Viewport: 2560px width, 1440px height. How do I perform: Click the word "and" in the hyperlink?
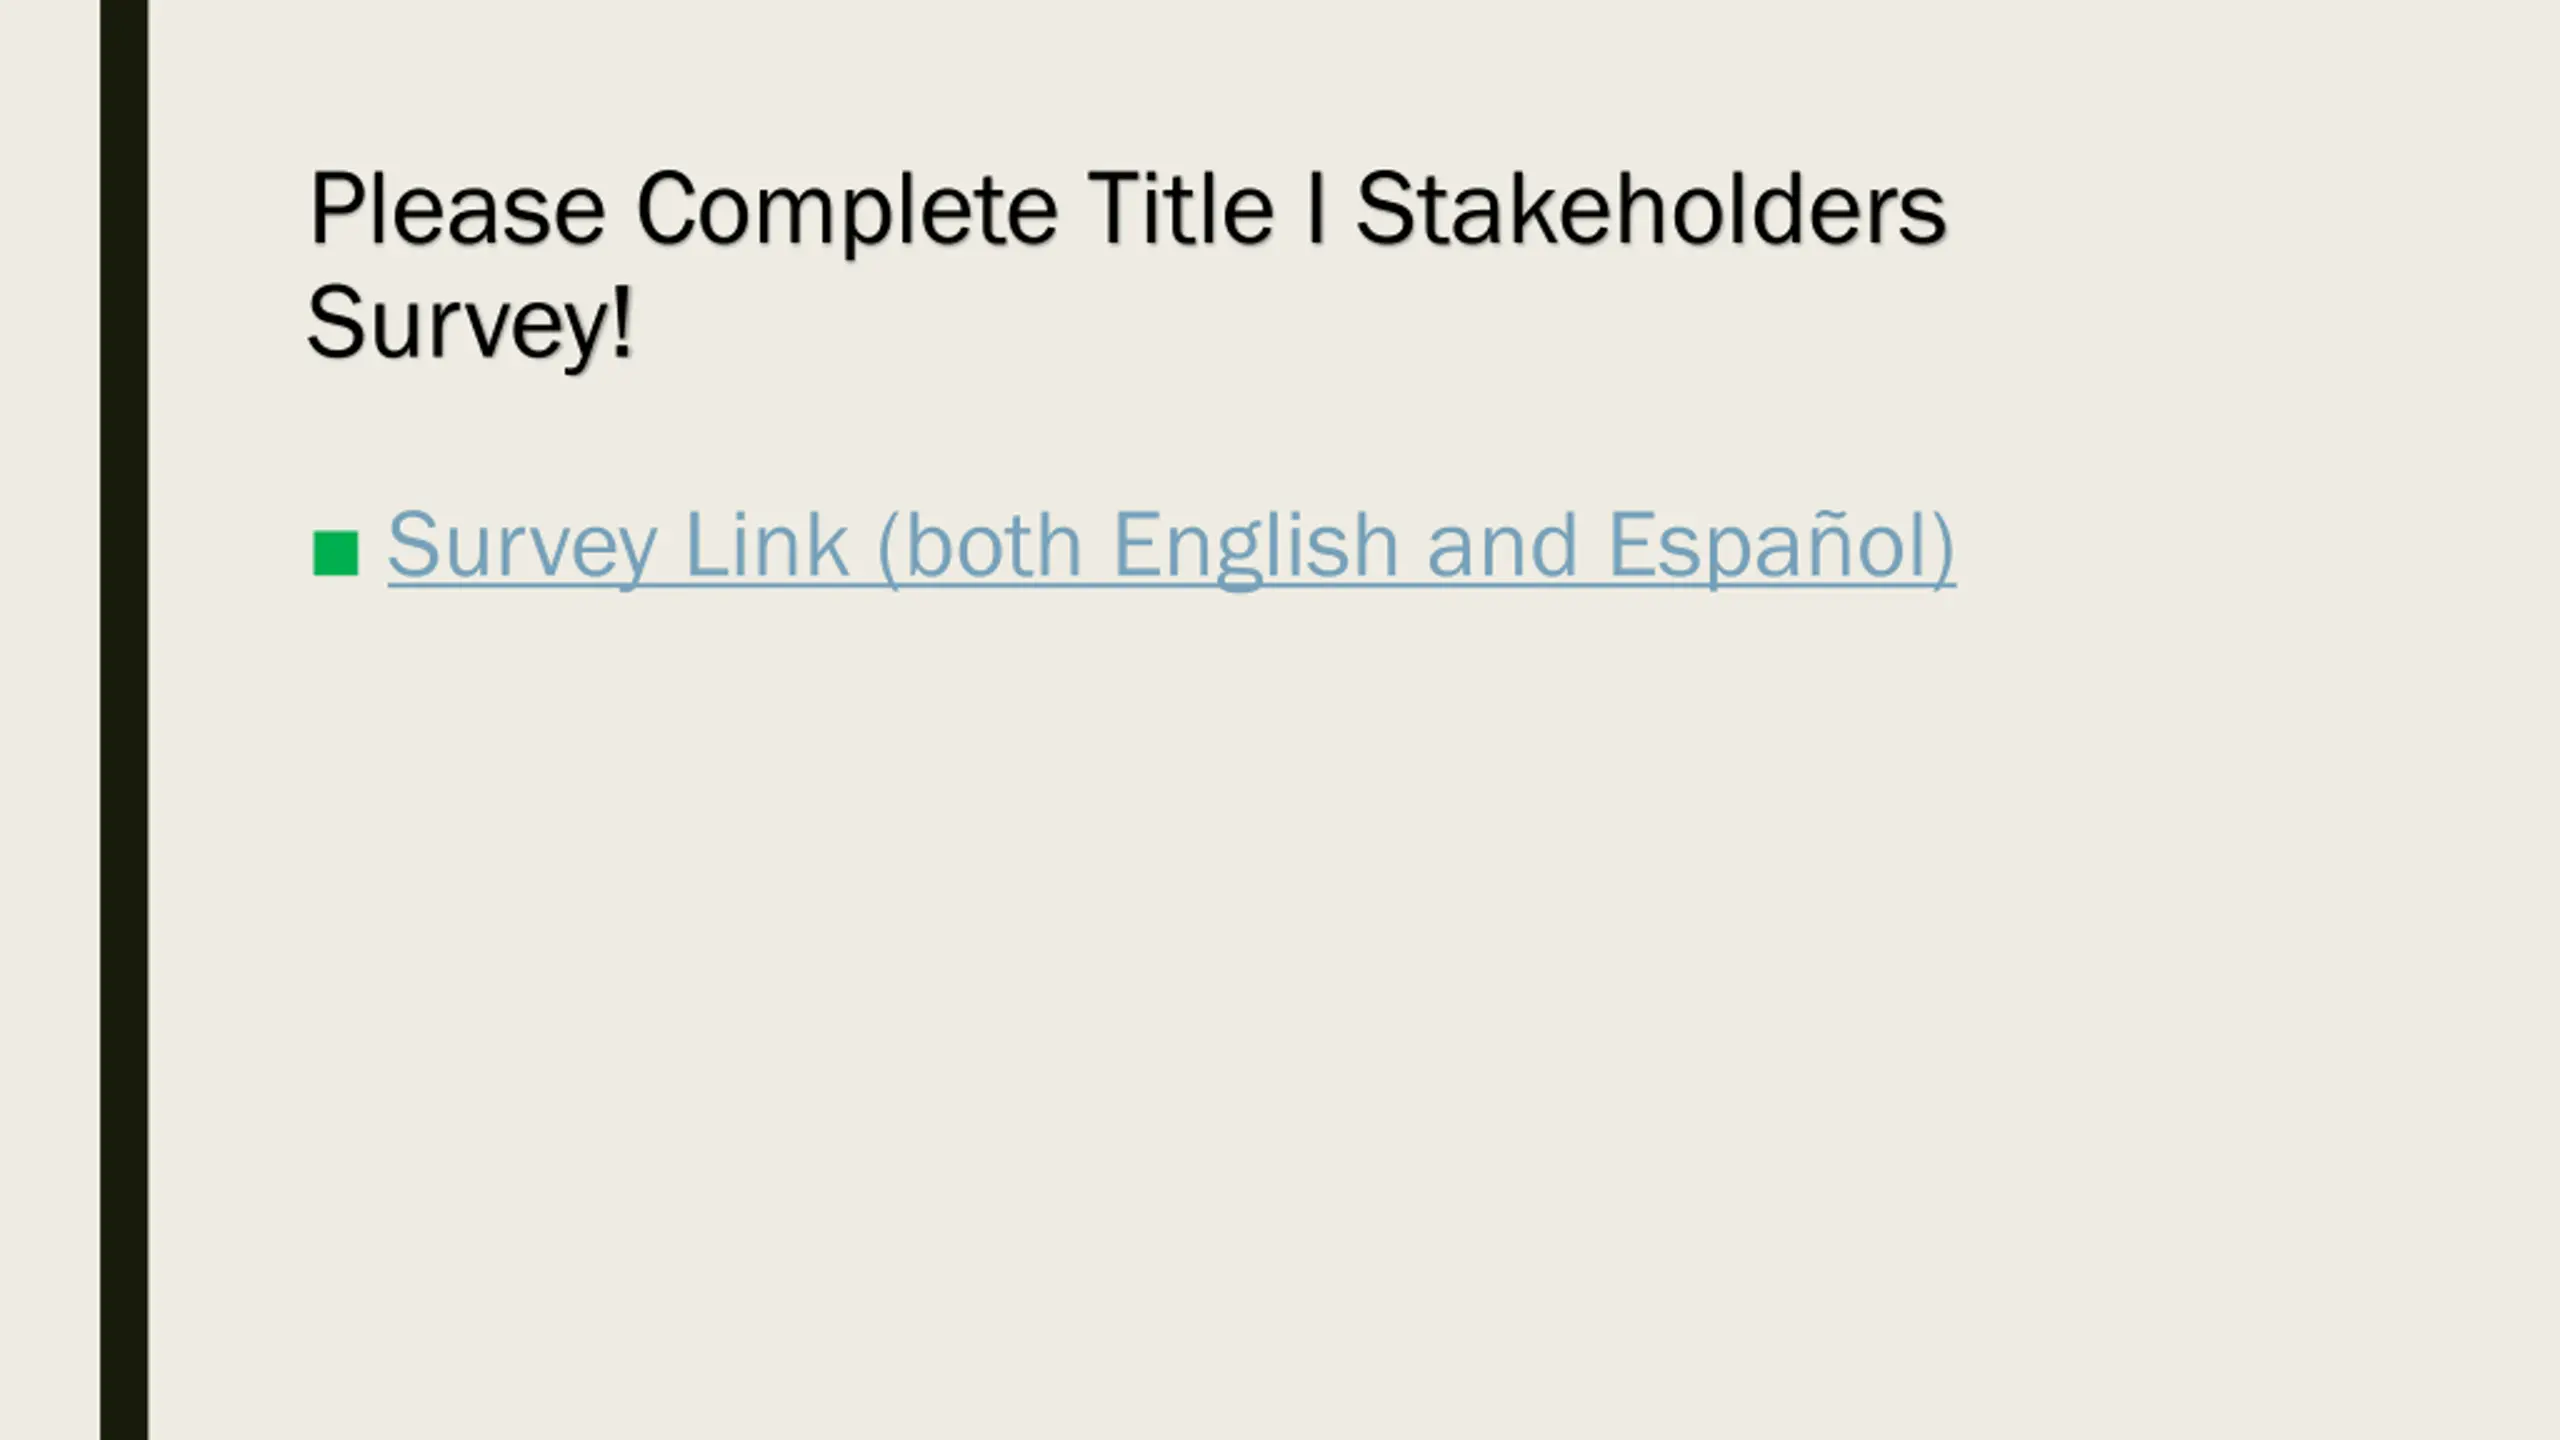coord(1502,546)
